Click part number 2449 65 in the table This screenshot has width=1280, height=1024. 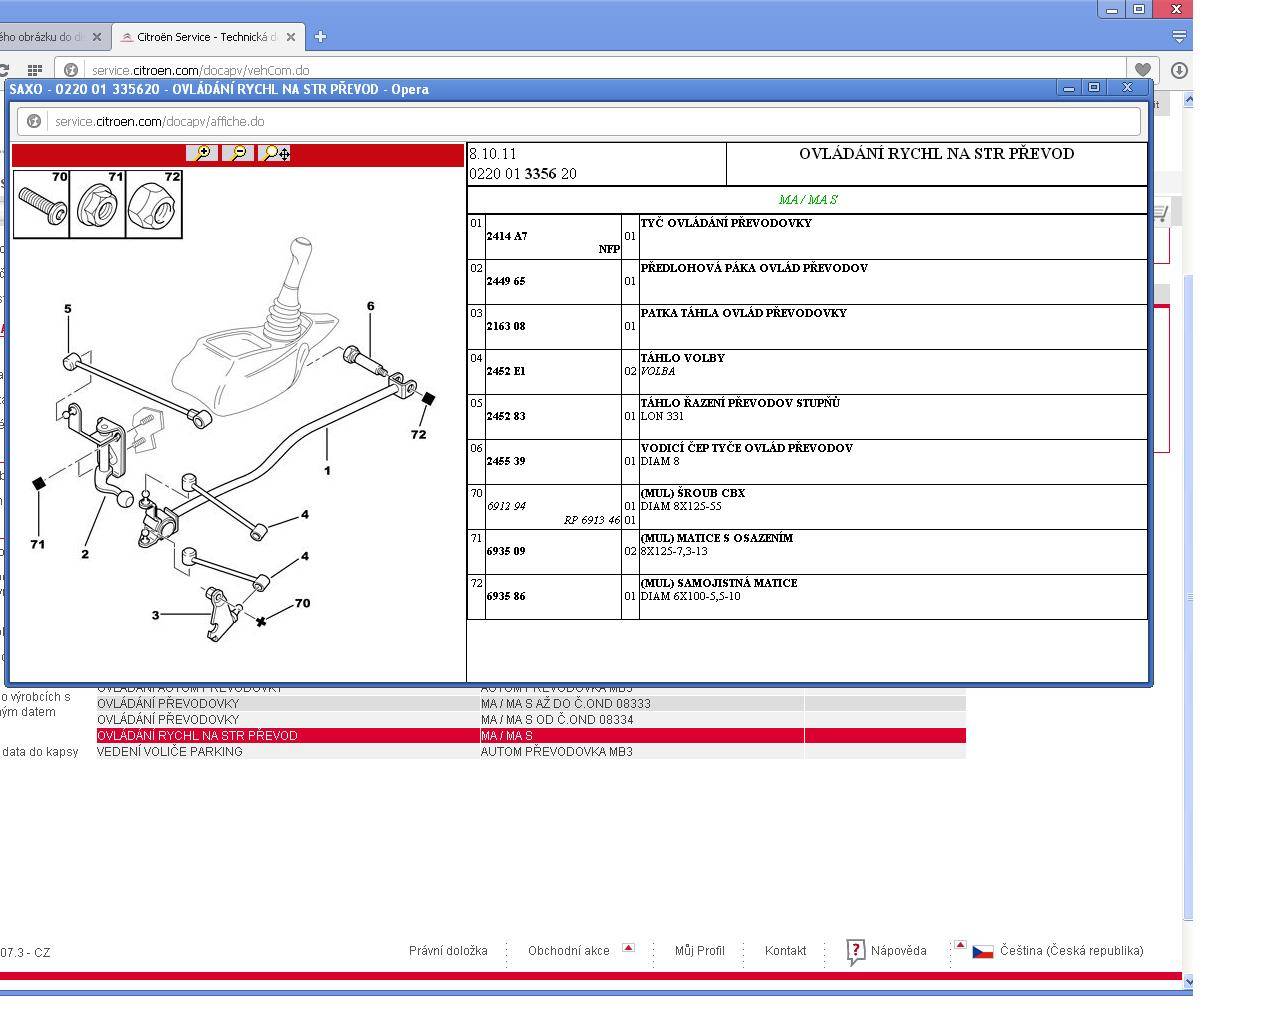click(x=505, y=282)
